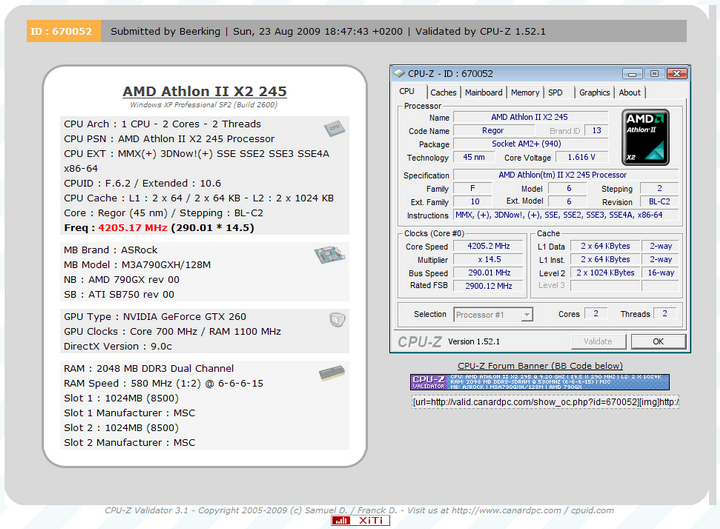Click the CPU-Z Forum Banner BB Code link
Viewport: 720px width, 529px height.
(x=540, y=366)
